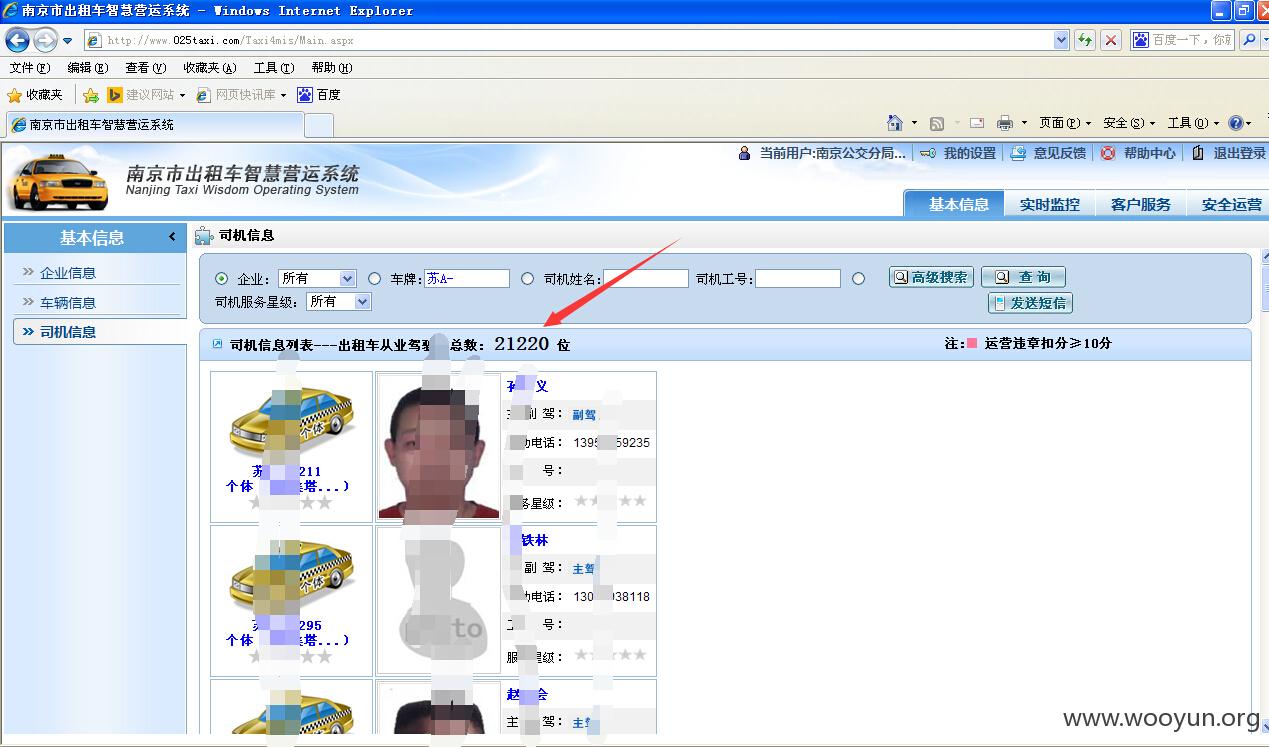Open the home button dropdown arrow
The height and width of the screenshot is (747, 1269).
point(913,123)
